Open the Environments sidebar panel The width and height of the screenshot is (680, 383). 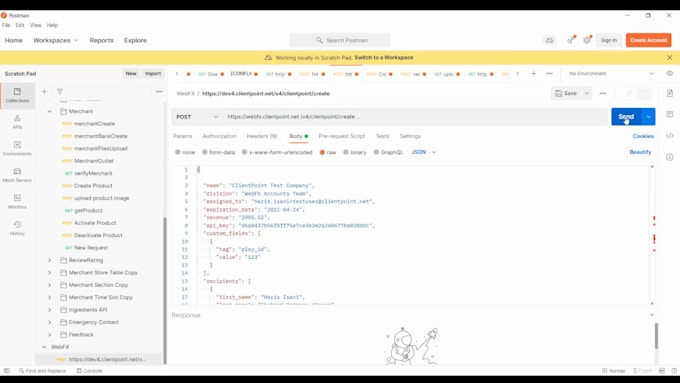click(x=17, y=148)
